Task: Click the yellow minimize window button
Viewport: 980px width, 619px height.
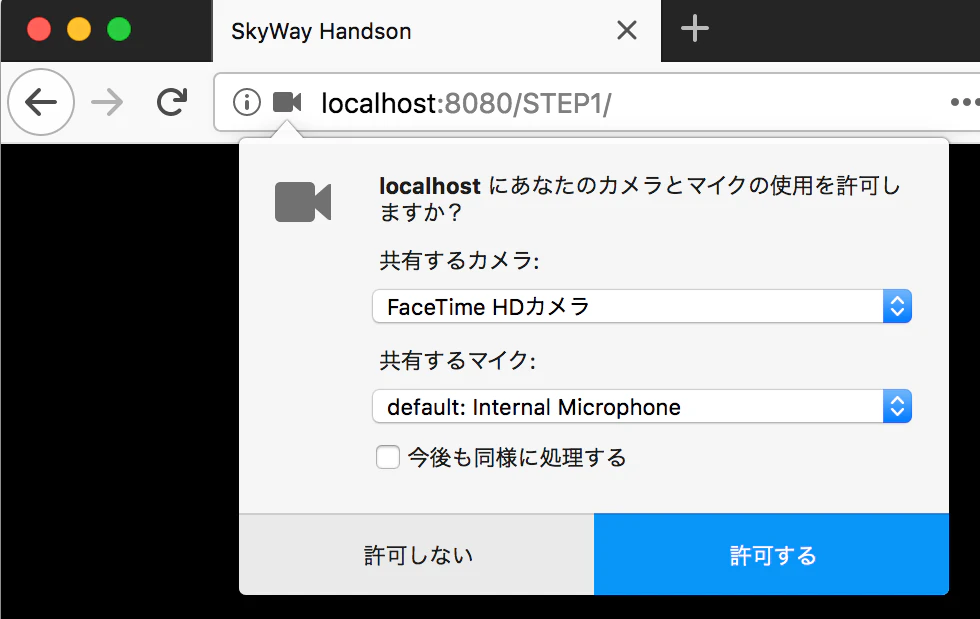Action: [x=79, y=29]
